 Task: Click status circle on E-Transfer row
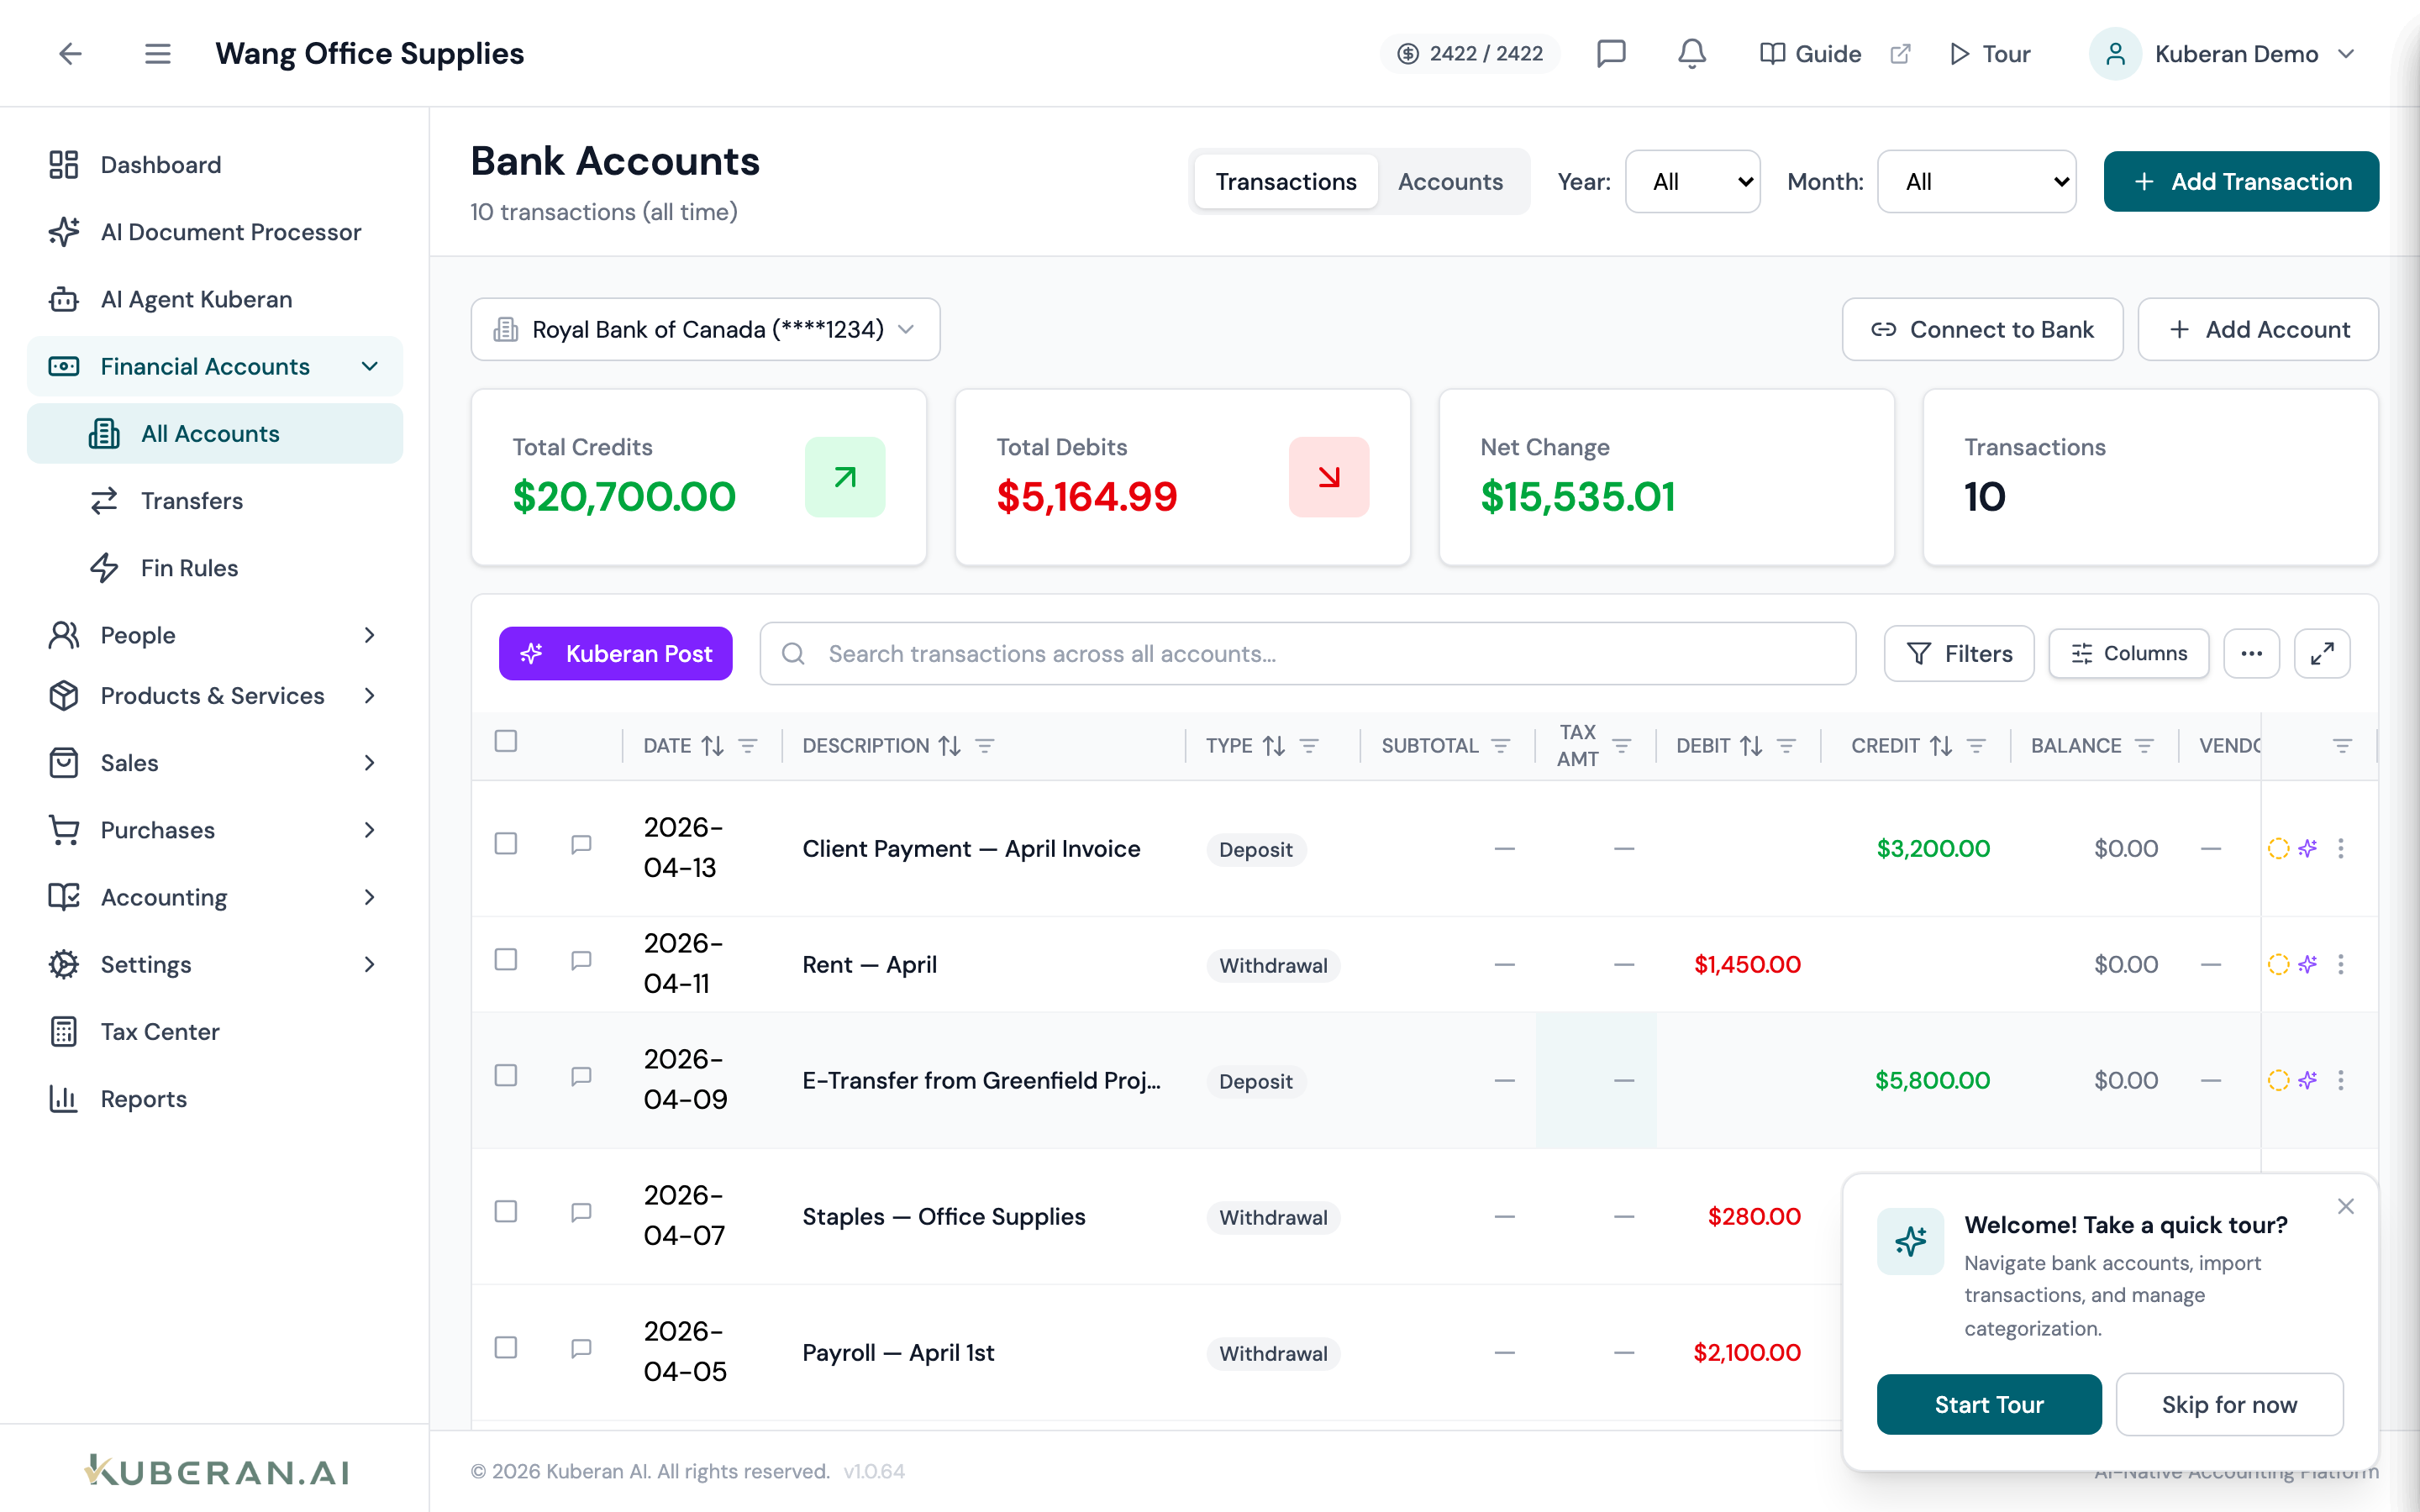click(x=2278, y=1080)
